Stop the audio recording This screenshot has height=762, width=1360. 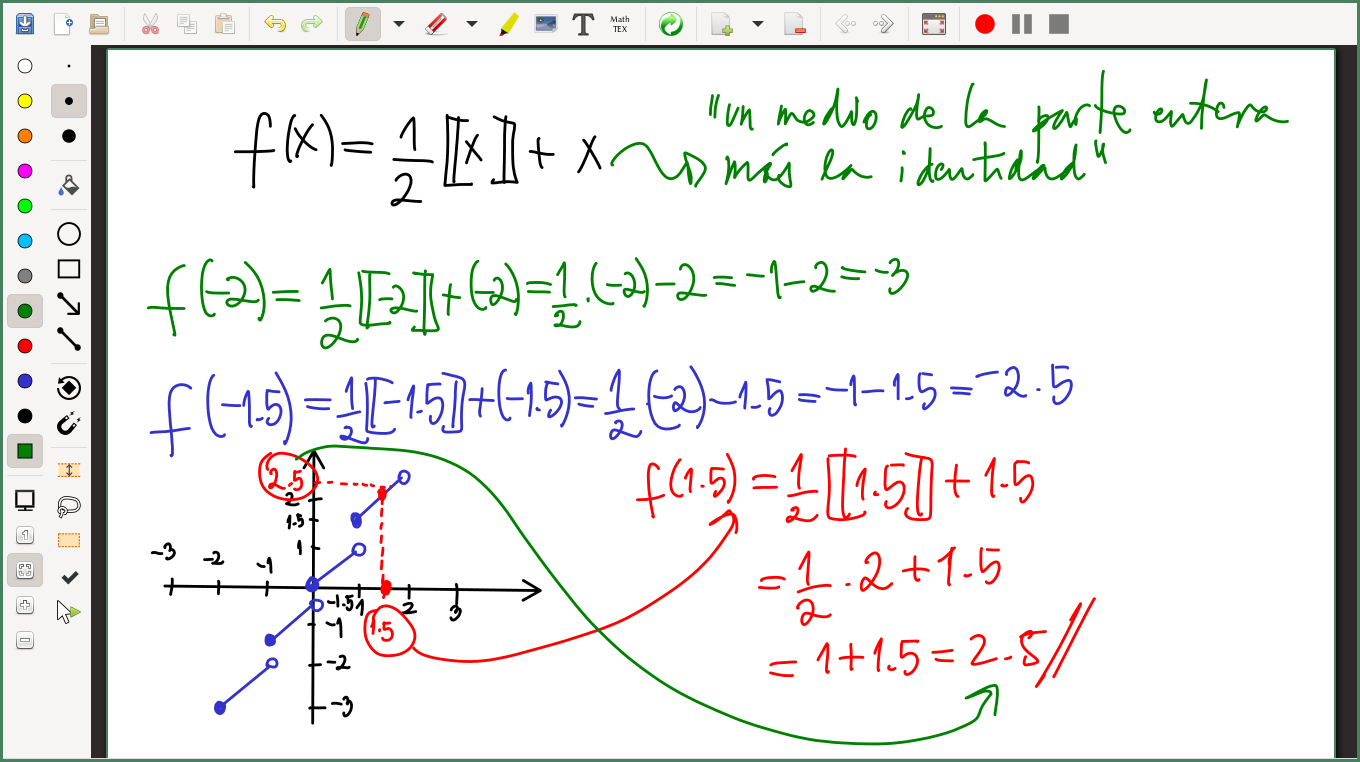(1059, 24)
